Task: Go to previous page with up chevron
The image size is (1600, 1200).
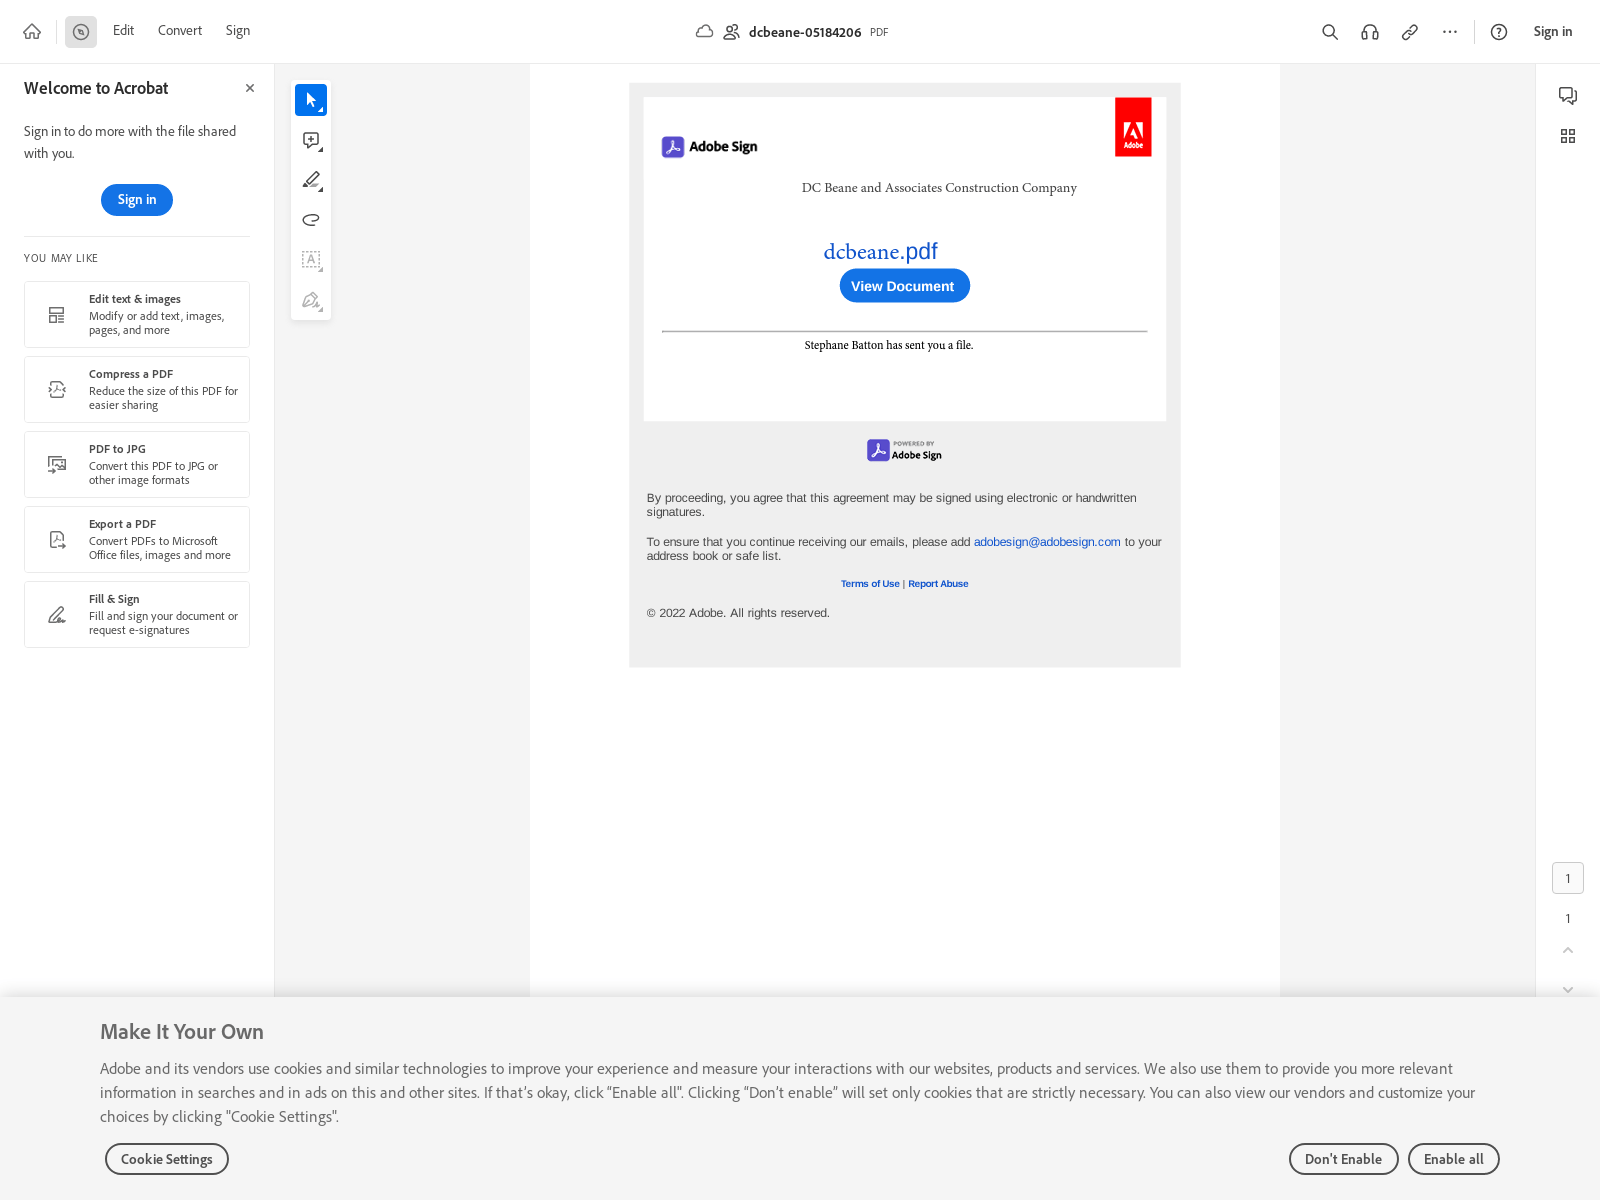Action: point(1568,950)
